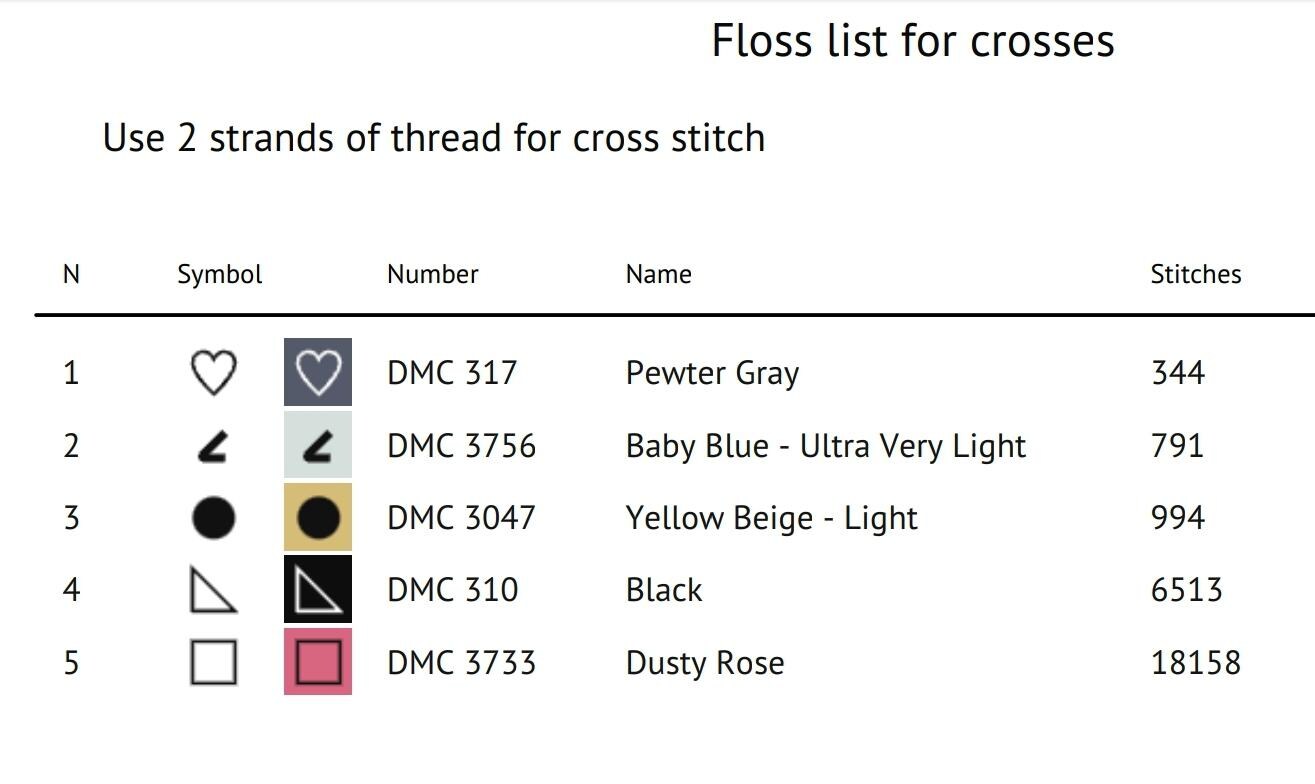The width and height of the screenshot is (1315, 784).
Task: Click the black angle symbol for DMC 3756
Action: (213, 446)
